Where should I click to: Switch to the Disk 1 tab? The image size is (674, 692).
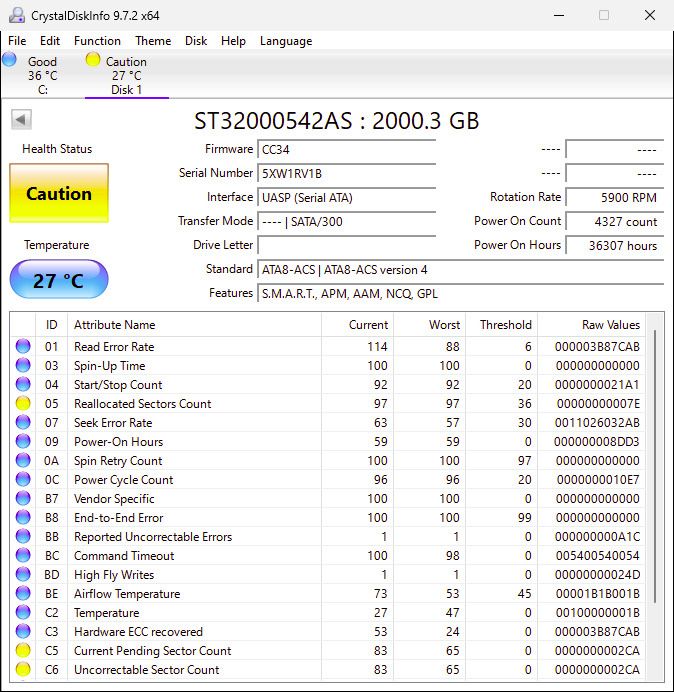127,75
